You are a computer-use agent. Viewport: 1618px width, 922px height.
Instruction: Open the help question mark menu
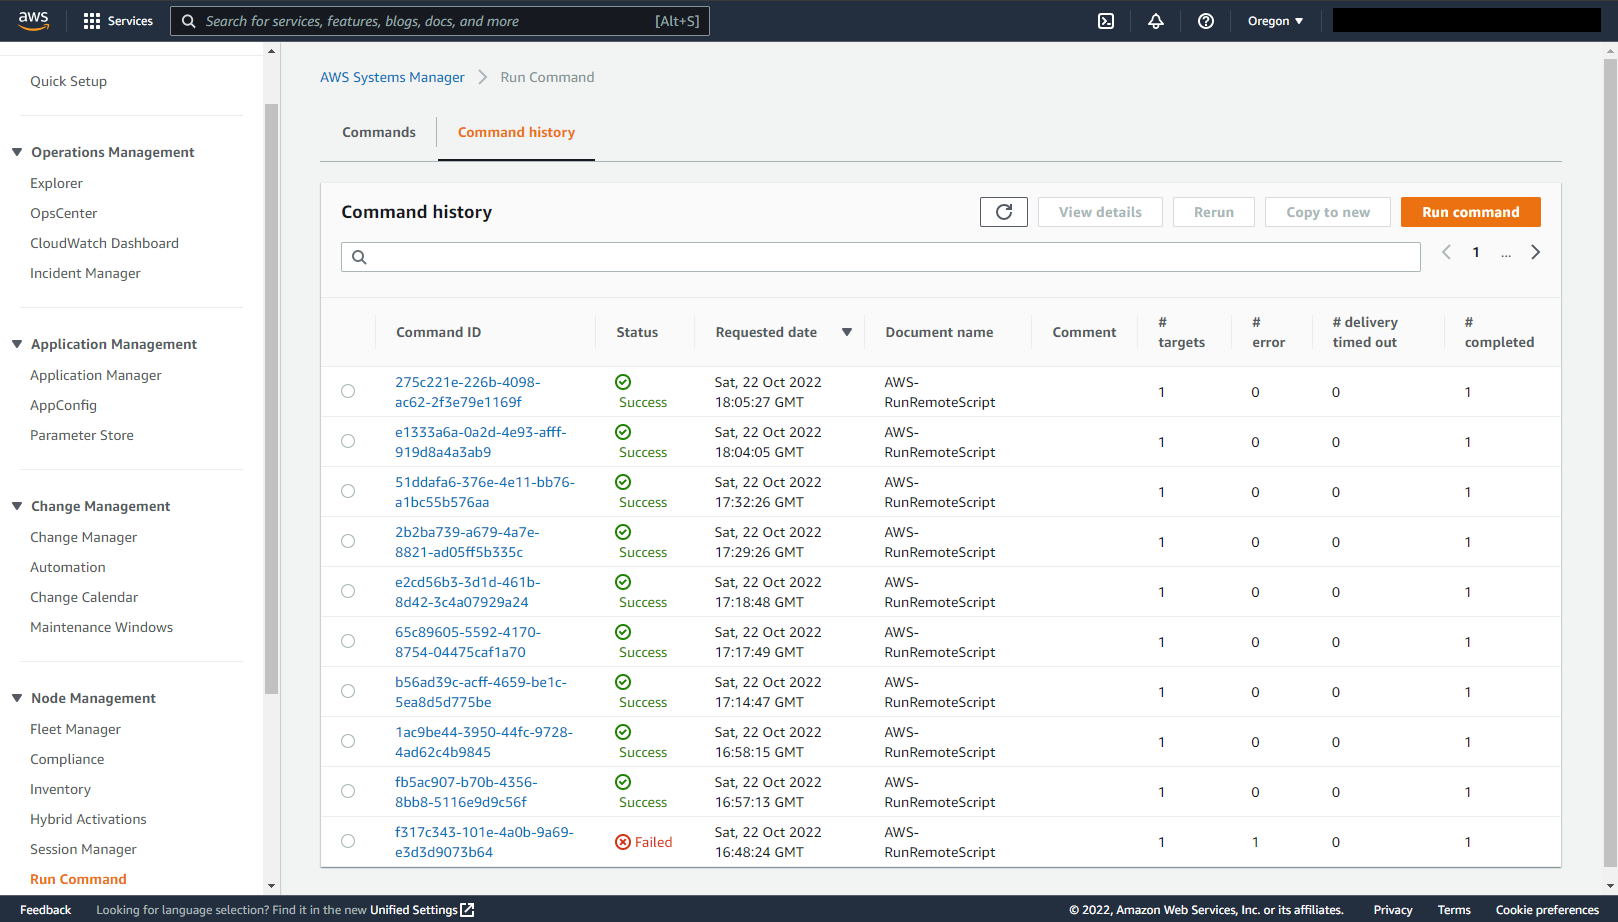click(1206, 21)
